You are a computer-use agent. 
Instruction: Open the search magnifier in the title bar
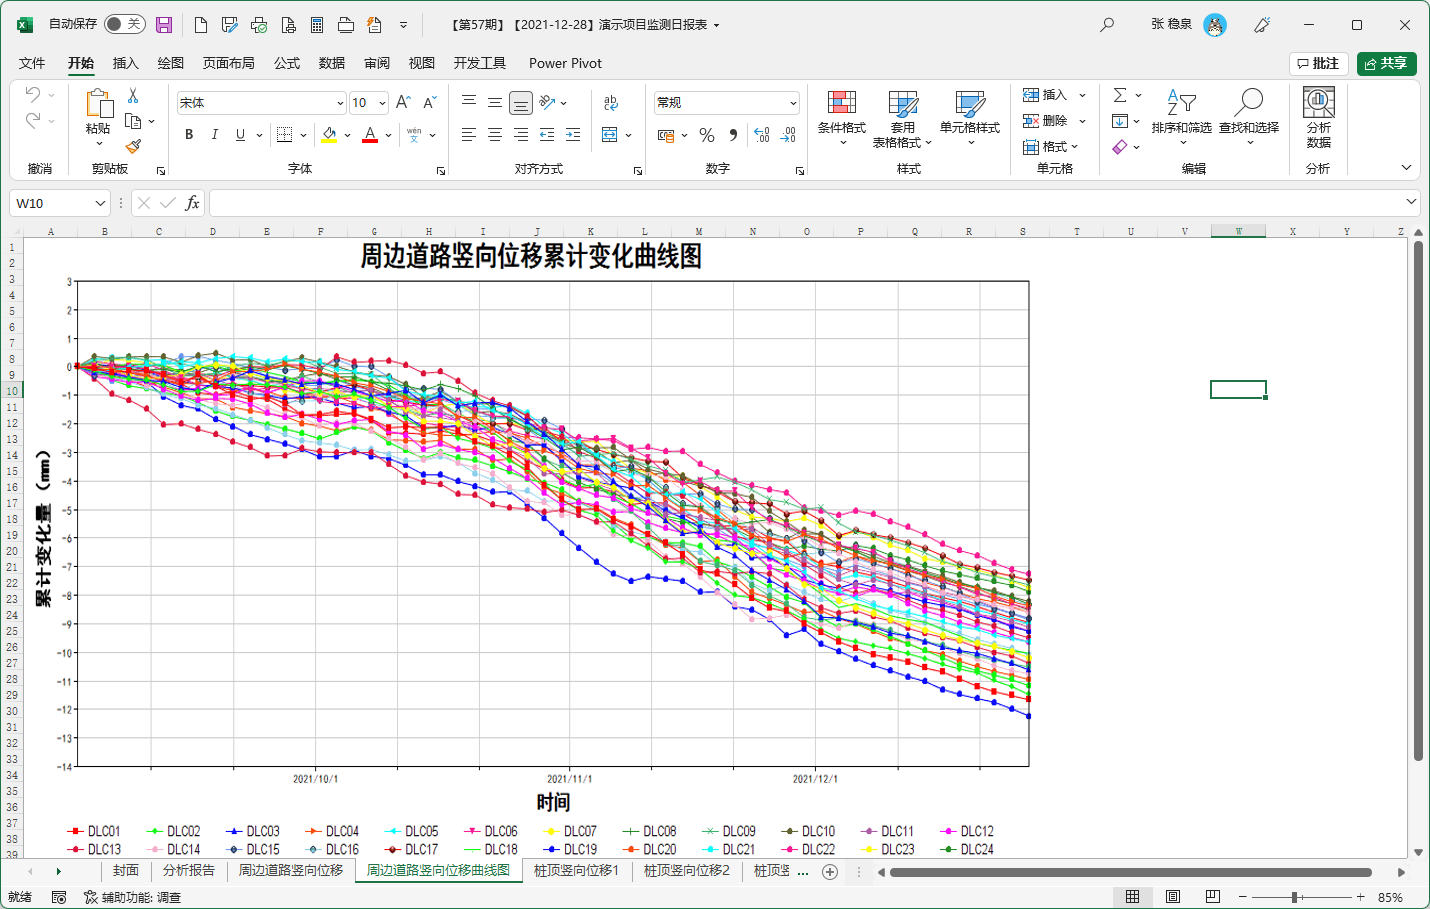coord(1107,25)
